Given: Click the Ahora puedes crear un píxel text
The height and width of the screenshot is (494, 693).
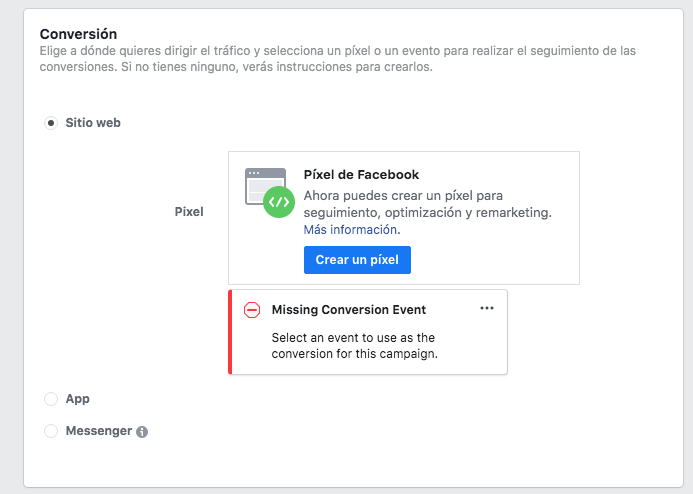Looking at the screenshot, I should click(427, 204).
